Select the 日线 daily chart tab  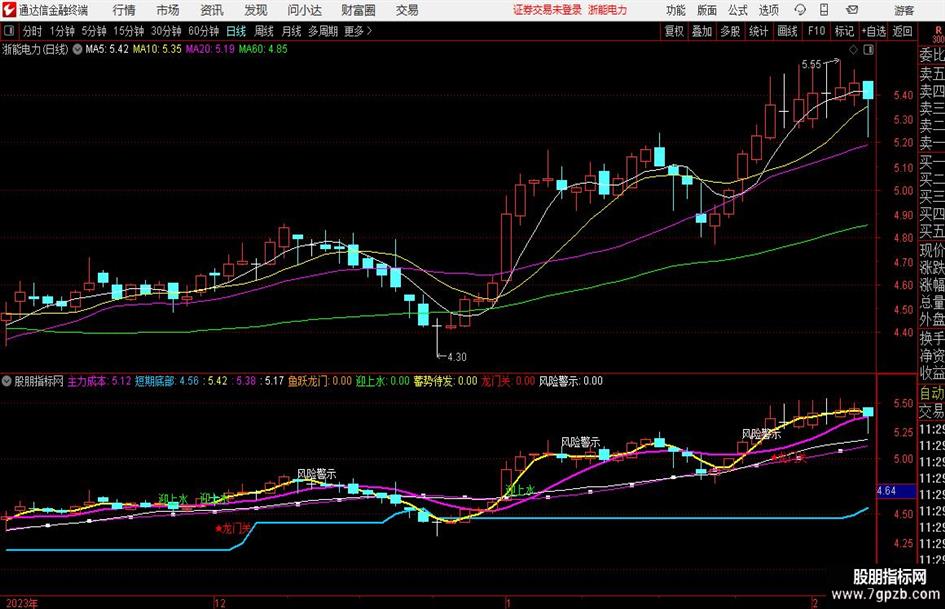pyautogui.click(x=236, y=31)
